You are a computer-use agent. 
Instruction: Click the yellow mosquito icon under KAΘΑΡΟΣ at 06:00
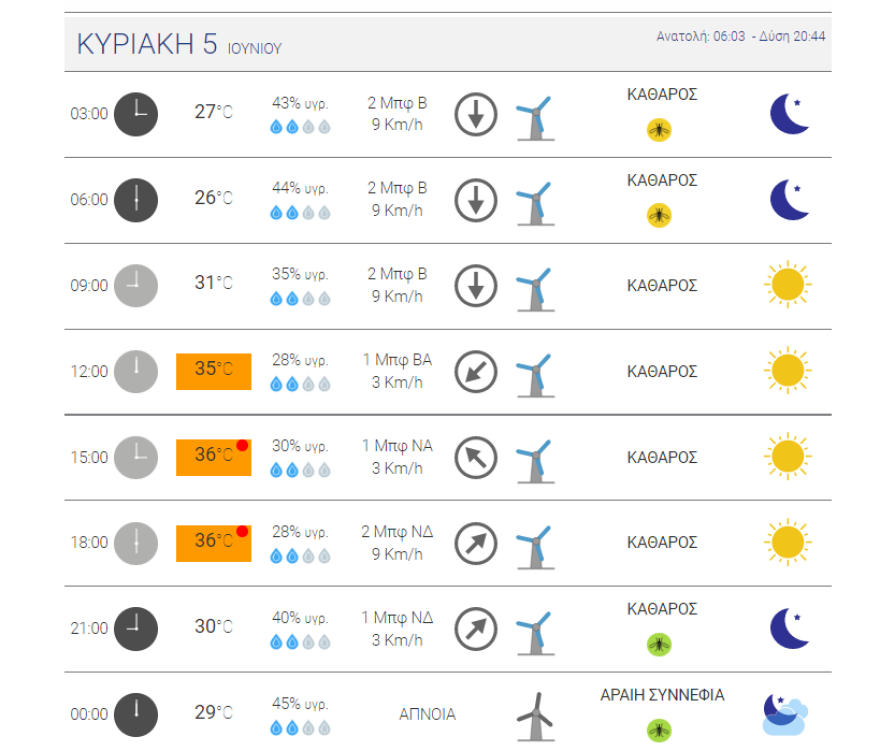coord(658,212)
